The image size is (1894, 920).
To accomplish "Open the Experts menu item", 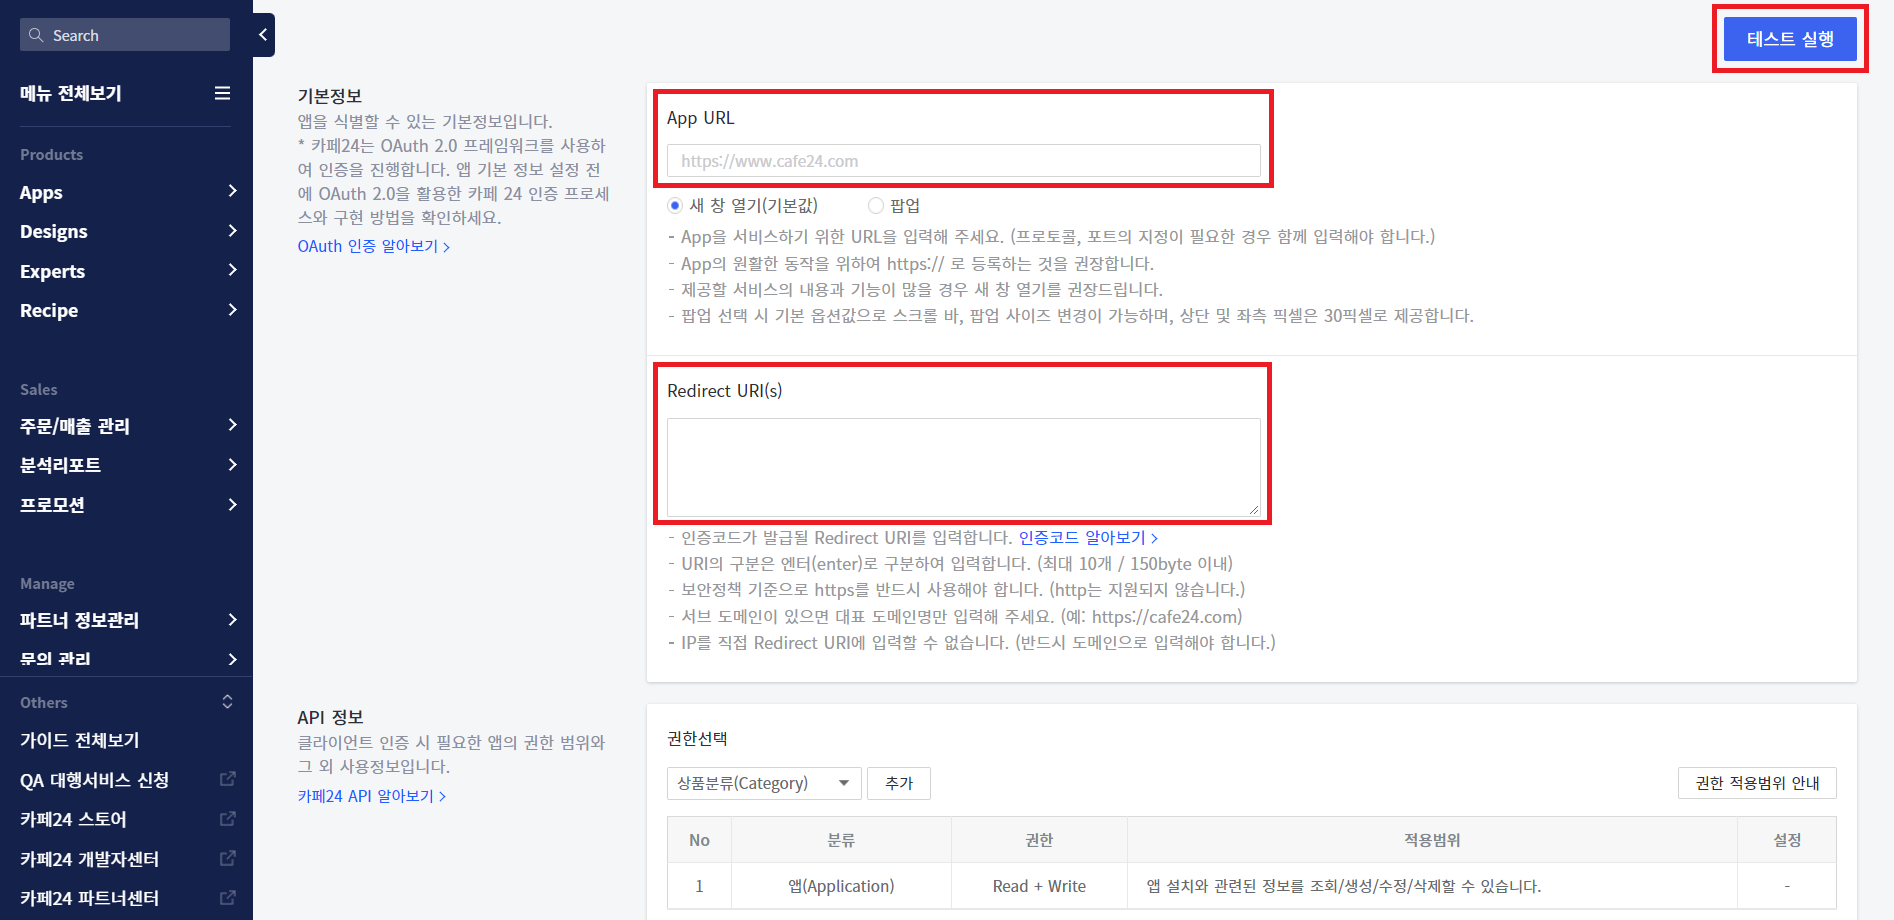I will pos(52,272).
